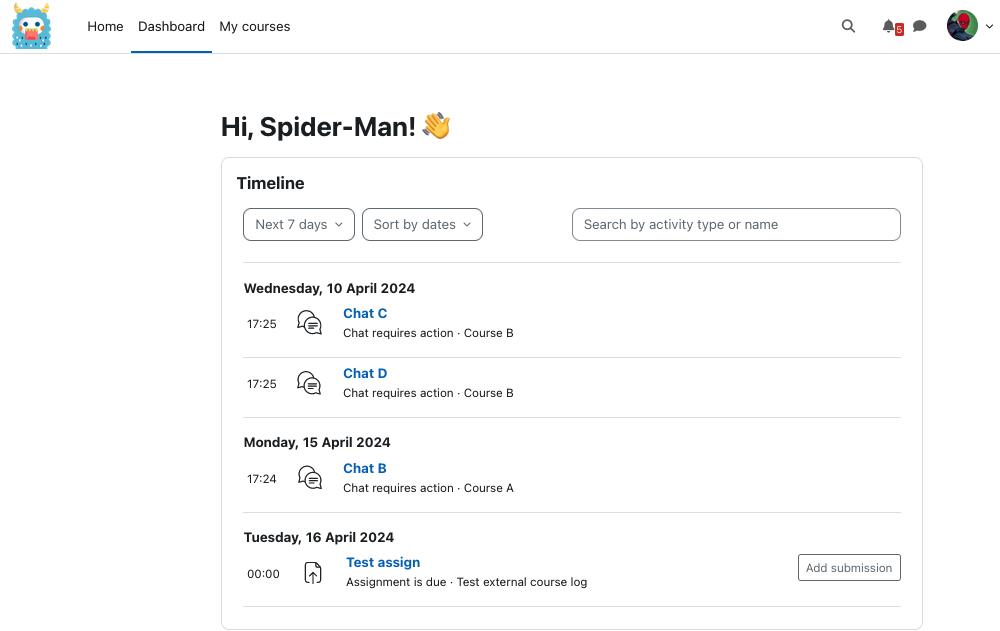Image resolution: width=1000 pixels, height=631 pixels.
Task: Click the red notification count badge
Action: tap(899, 29)
